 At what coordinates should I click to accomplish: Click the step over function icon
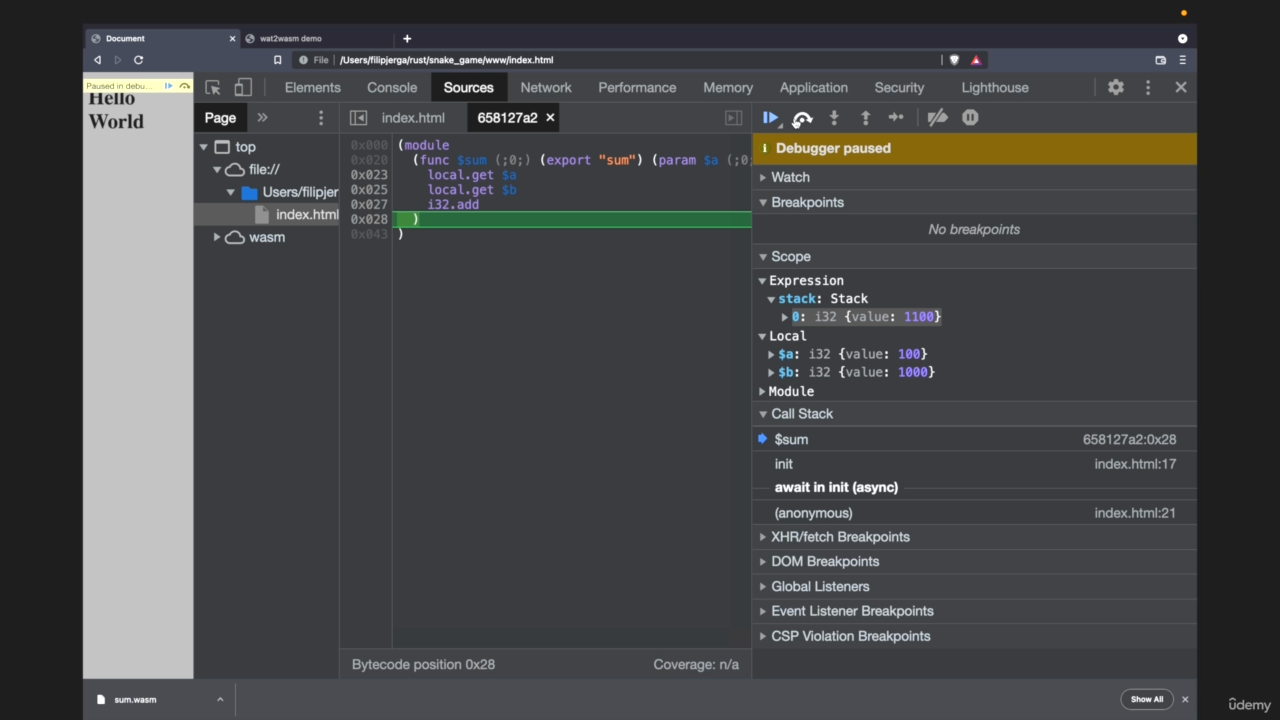(x=802, y=118)
